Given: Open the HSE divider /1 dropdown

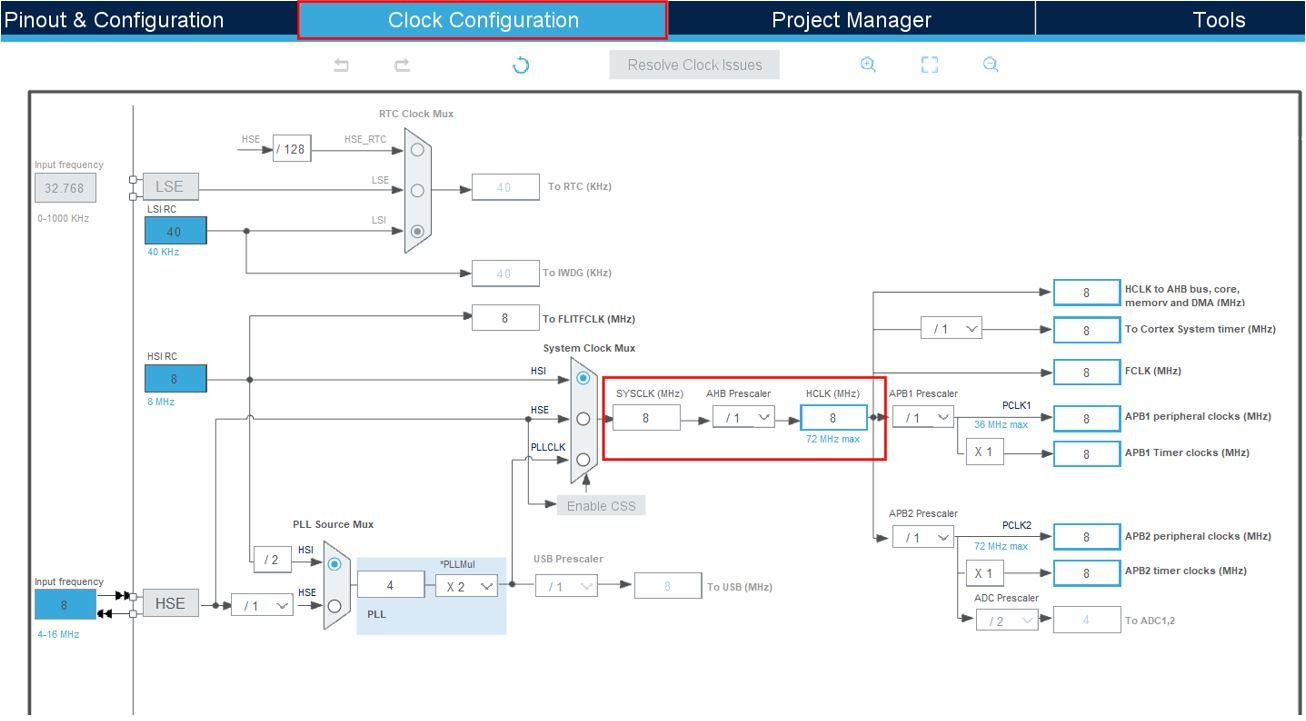Looking at the screenshot, I should point(262,605).
